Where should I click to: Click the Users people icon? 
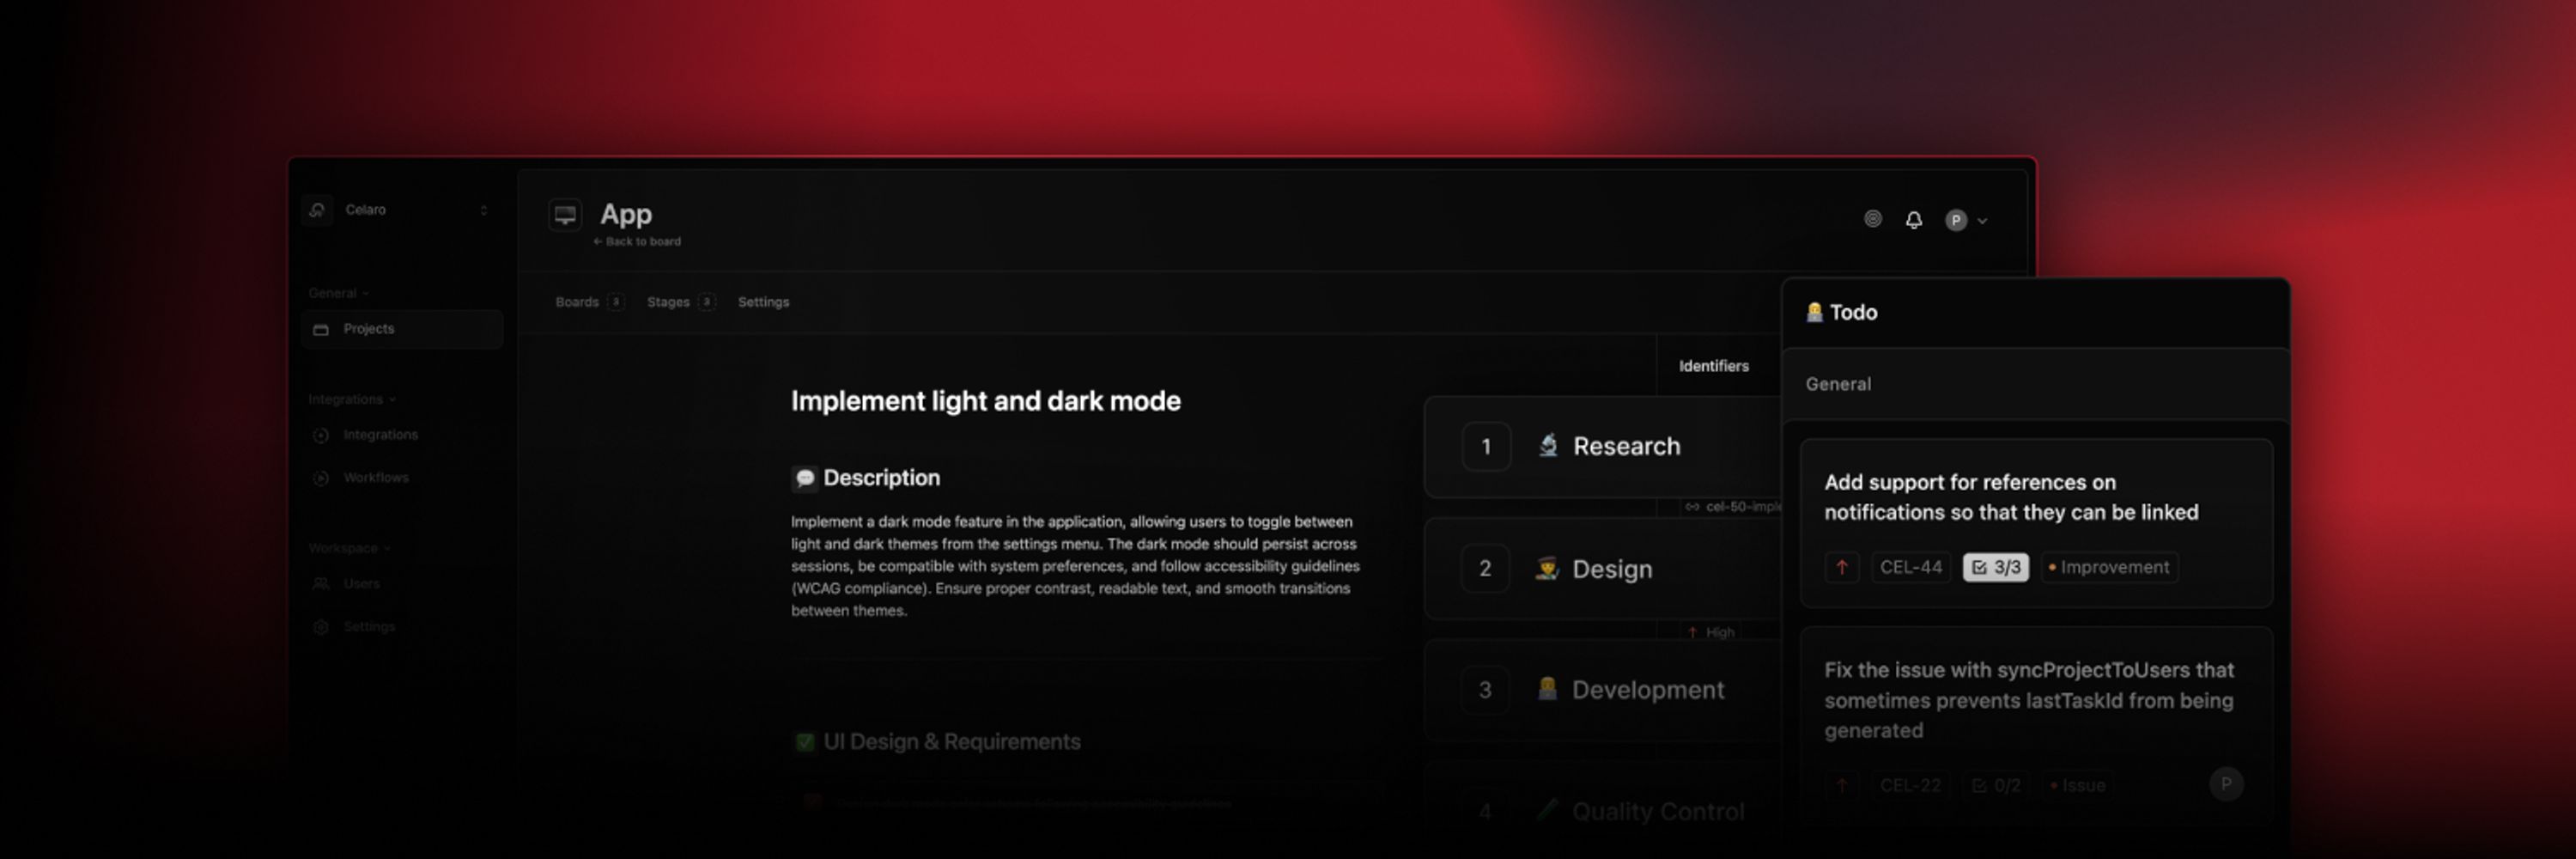[x=321, y=584]
